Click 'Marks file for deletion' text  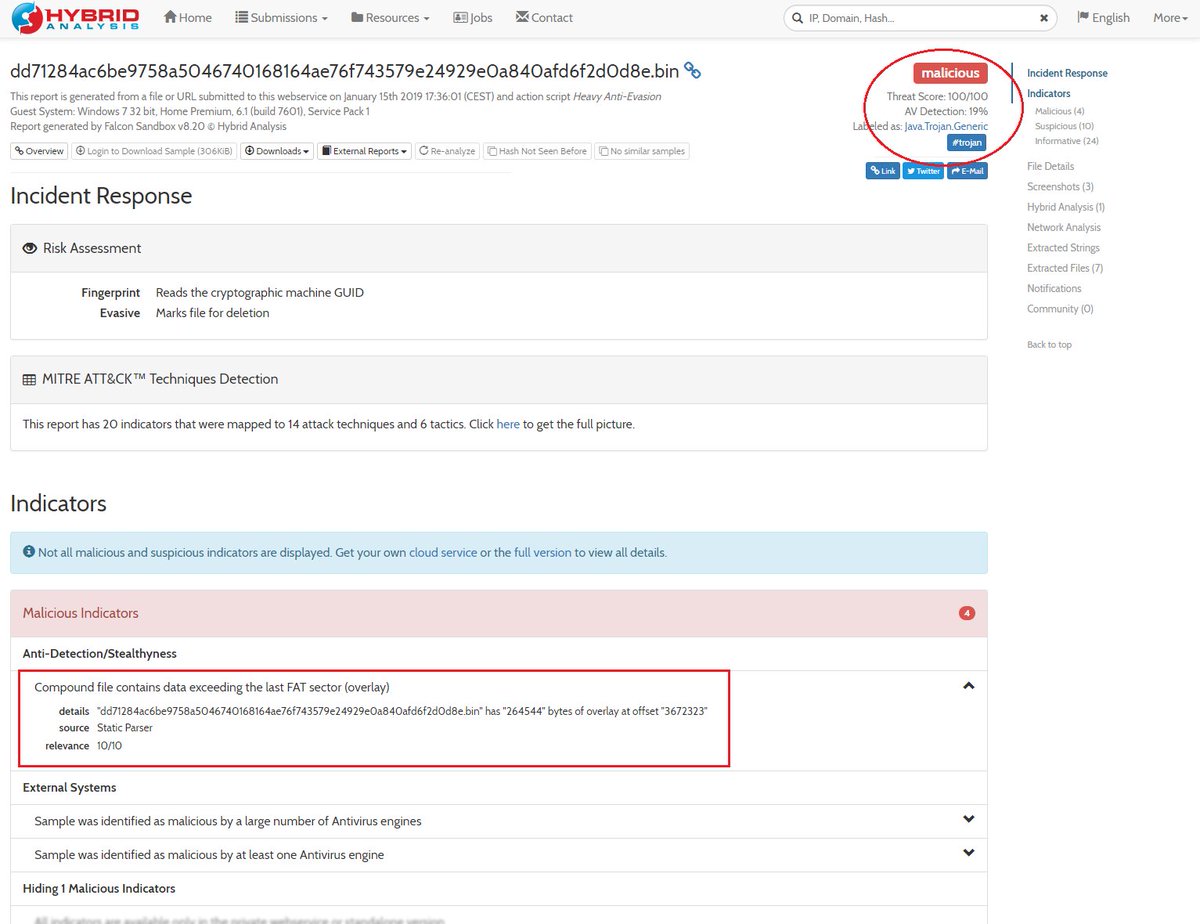click(x=212, y=313)
